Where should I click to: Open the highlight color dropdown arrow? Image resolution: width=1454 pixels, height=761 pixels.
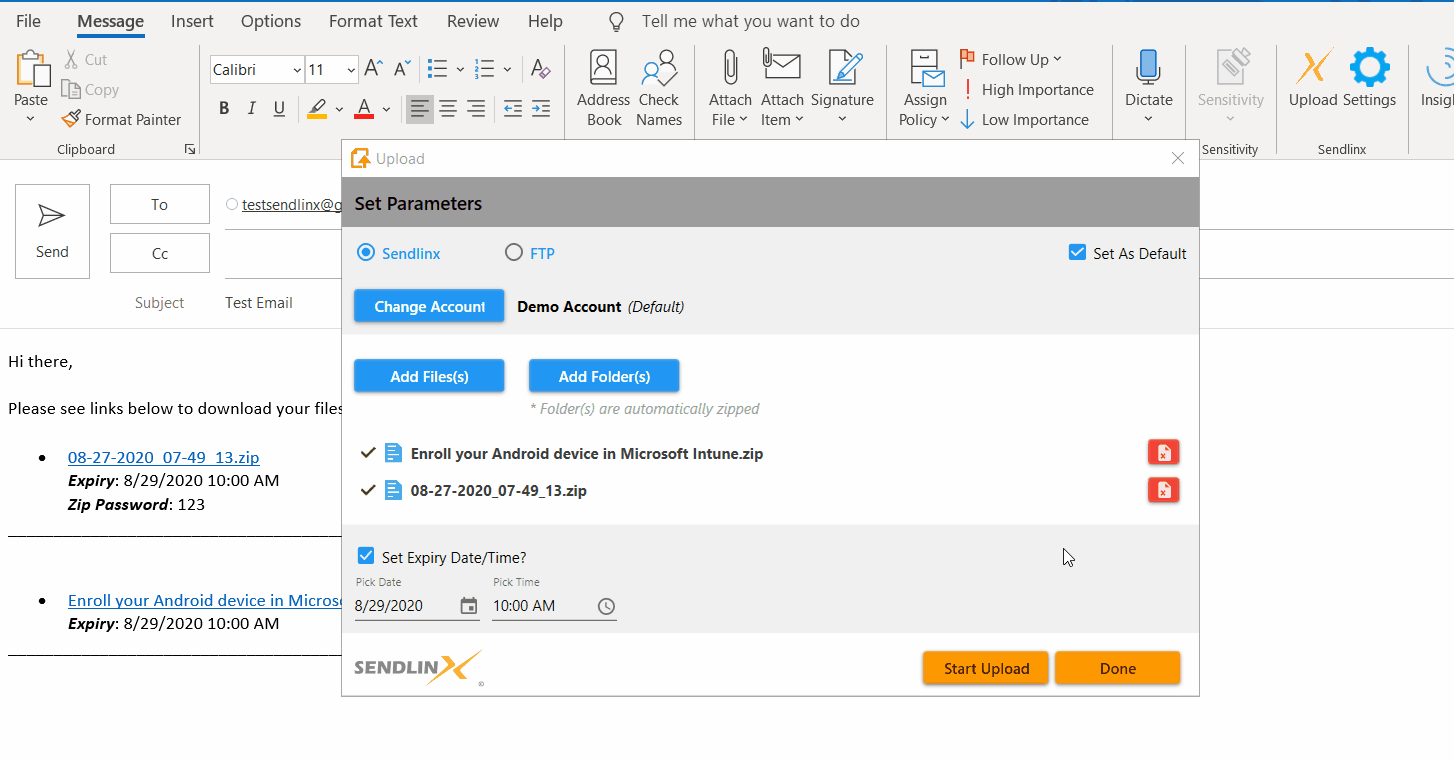(339, 109)
